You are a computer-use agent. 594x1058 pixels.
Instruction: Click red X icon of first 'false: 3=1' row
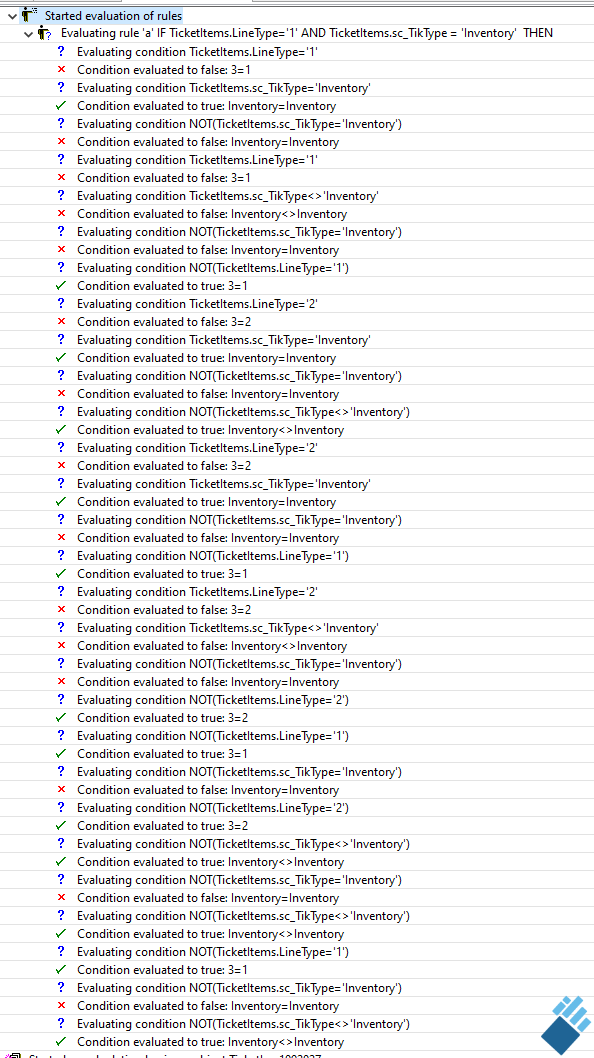coord(61,69)
